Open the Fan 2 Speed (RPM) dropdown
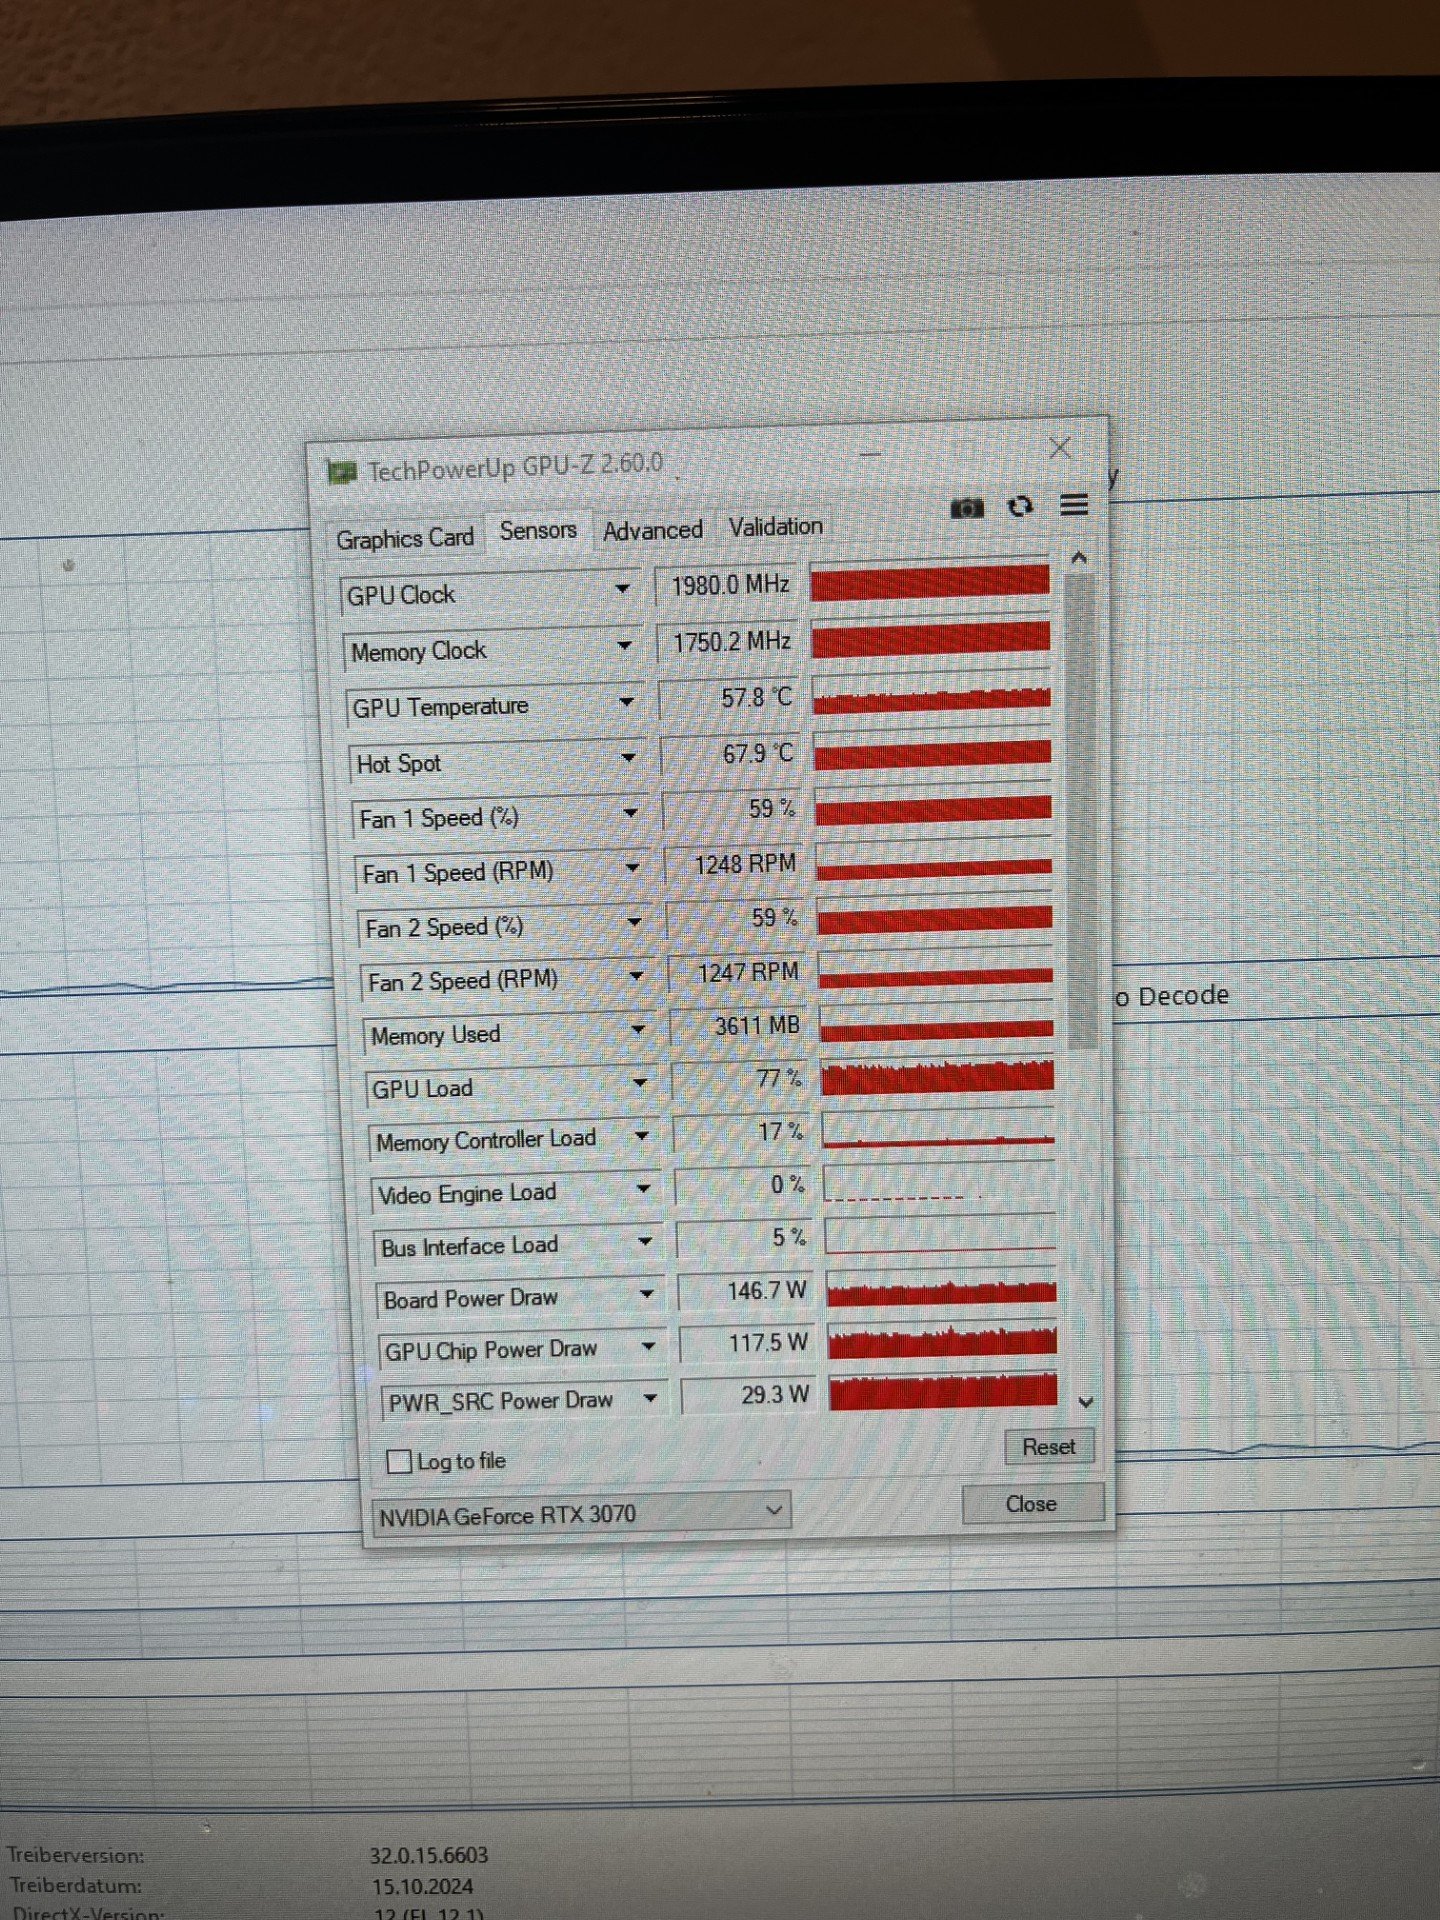This screenshot has height=1920, width=1440. (636, 975)
